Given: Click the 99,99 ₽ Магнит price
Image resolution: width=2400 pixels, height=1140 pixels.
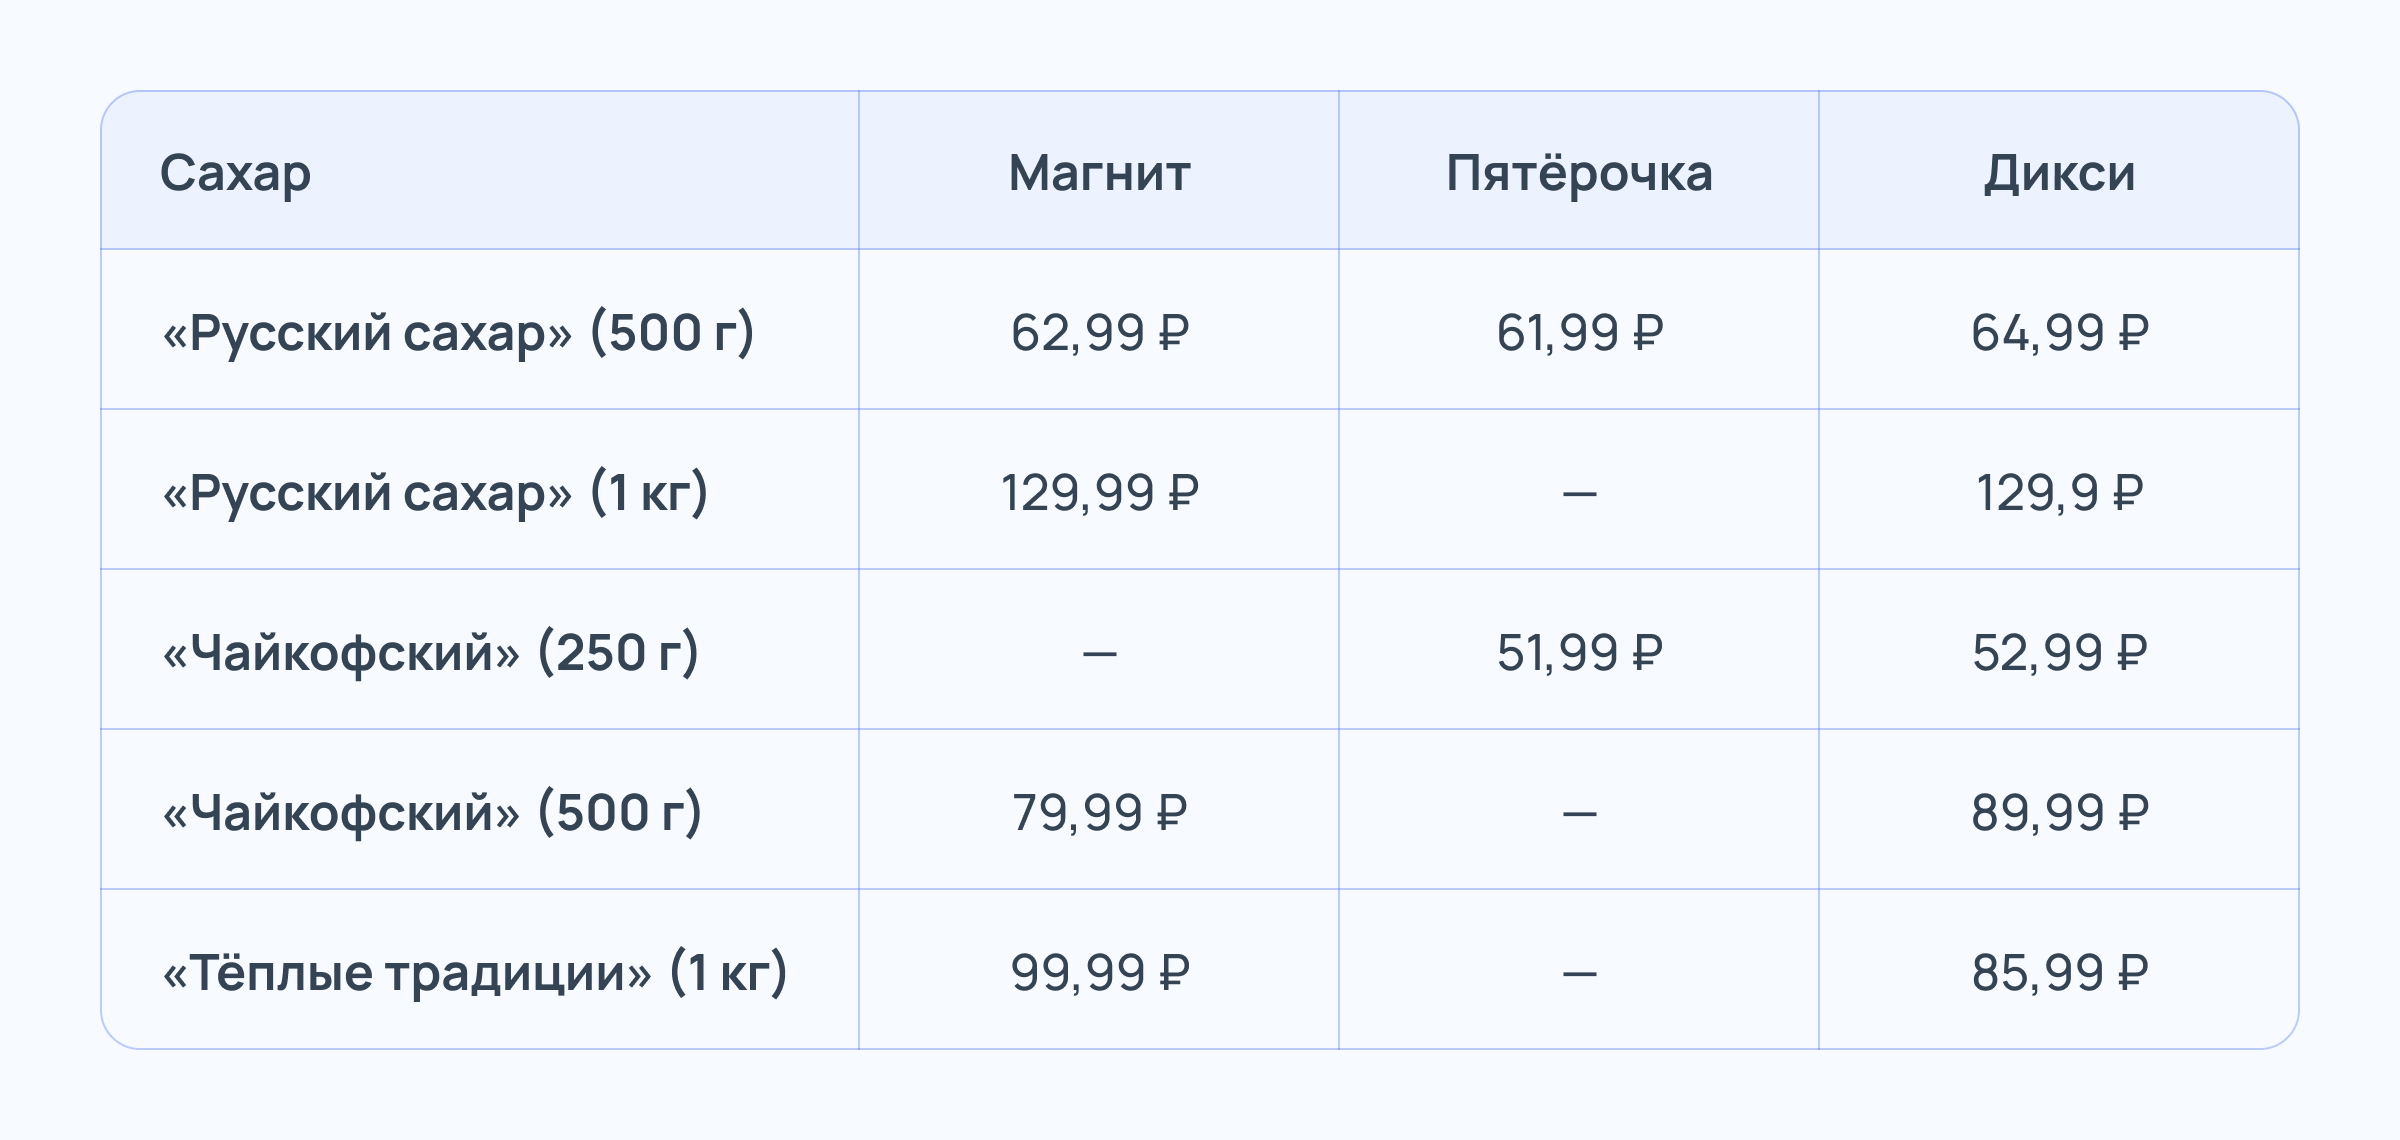Looking at the screenshot, I should coord(1099,972).
